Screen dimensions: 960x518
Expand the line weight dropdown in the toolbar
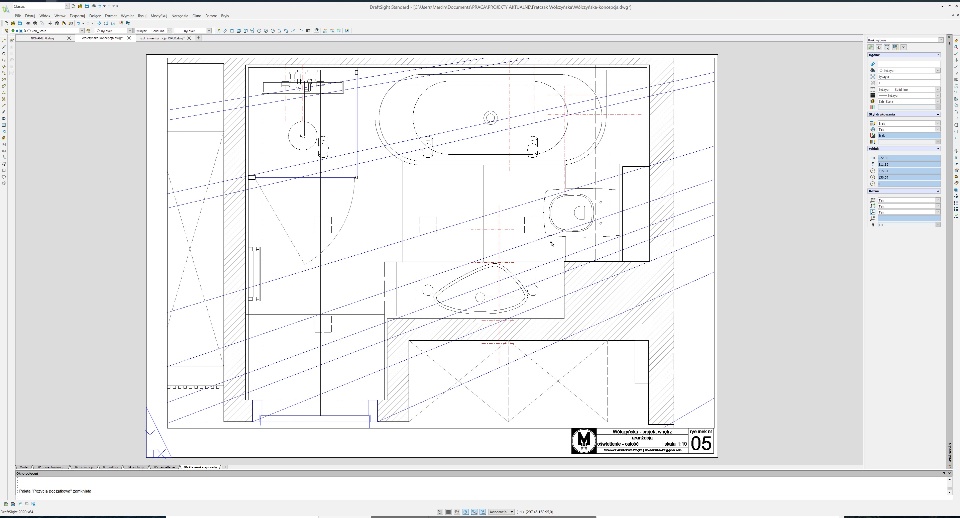tap(209, 31)
